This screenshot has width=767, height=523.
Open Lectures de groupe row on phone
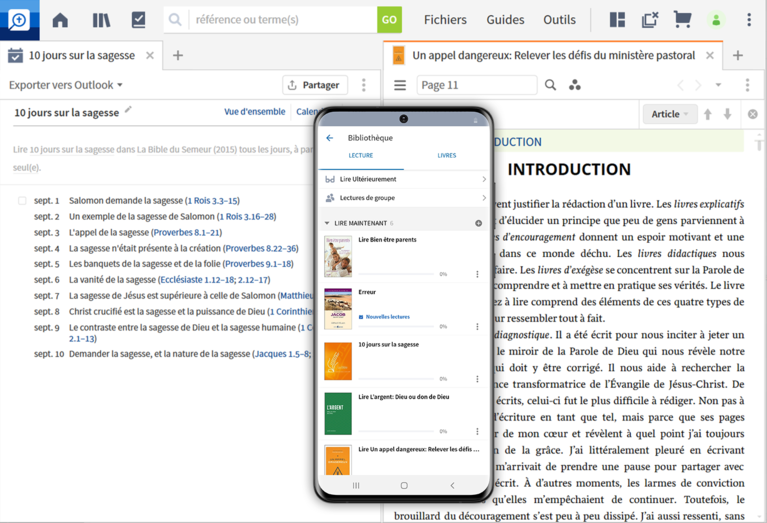[405, 198]
